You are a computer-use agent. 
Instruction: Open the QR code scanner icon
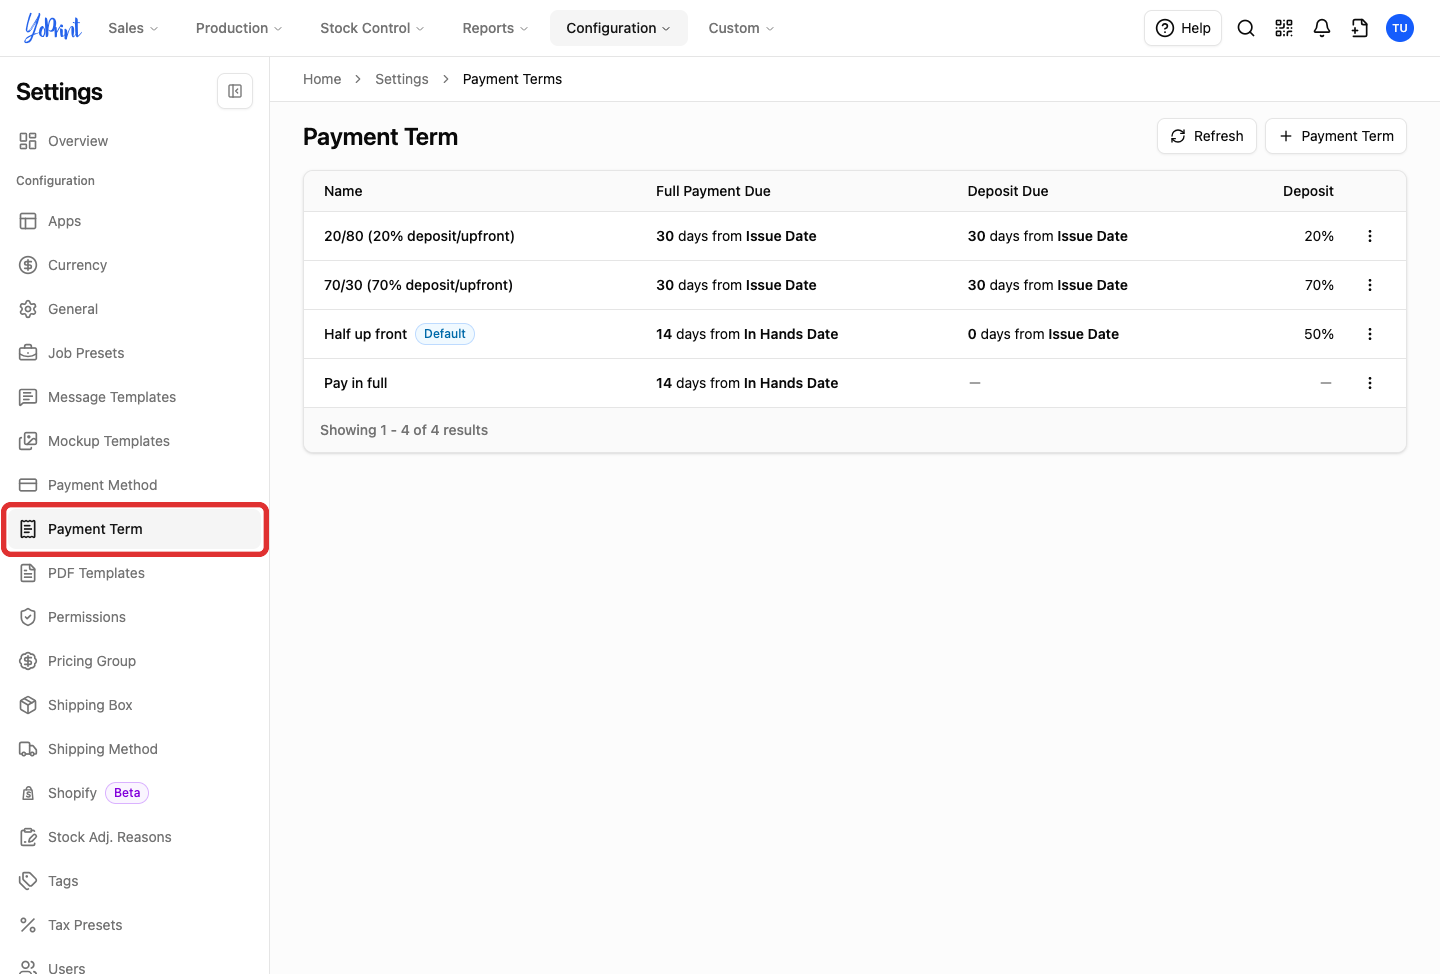1284,28
